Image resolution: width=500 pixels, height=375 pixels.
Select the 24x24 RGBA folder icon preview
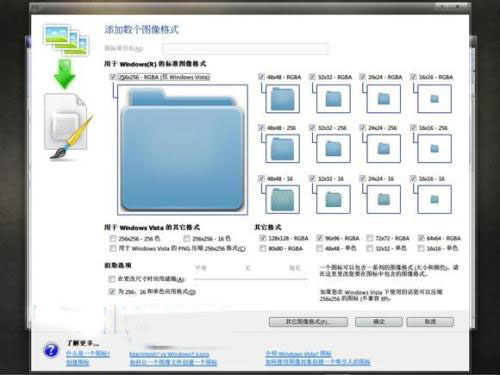(384, 99)
